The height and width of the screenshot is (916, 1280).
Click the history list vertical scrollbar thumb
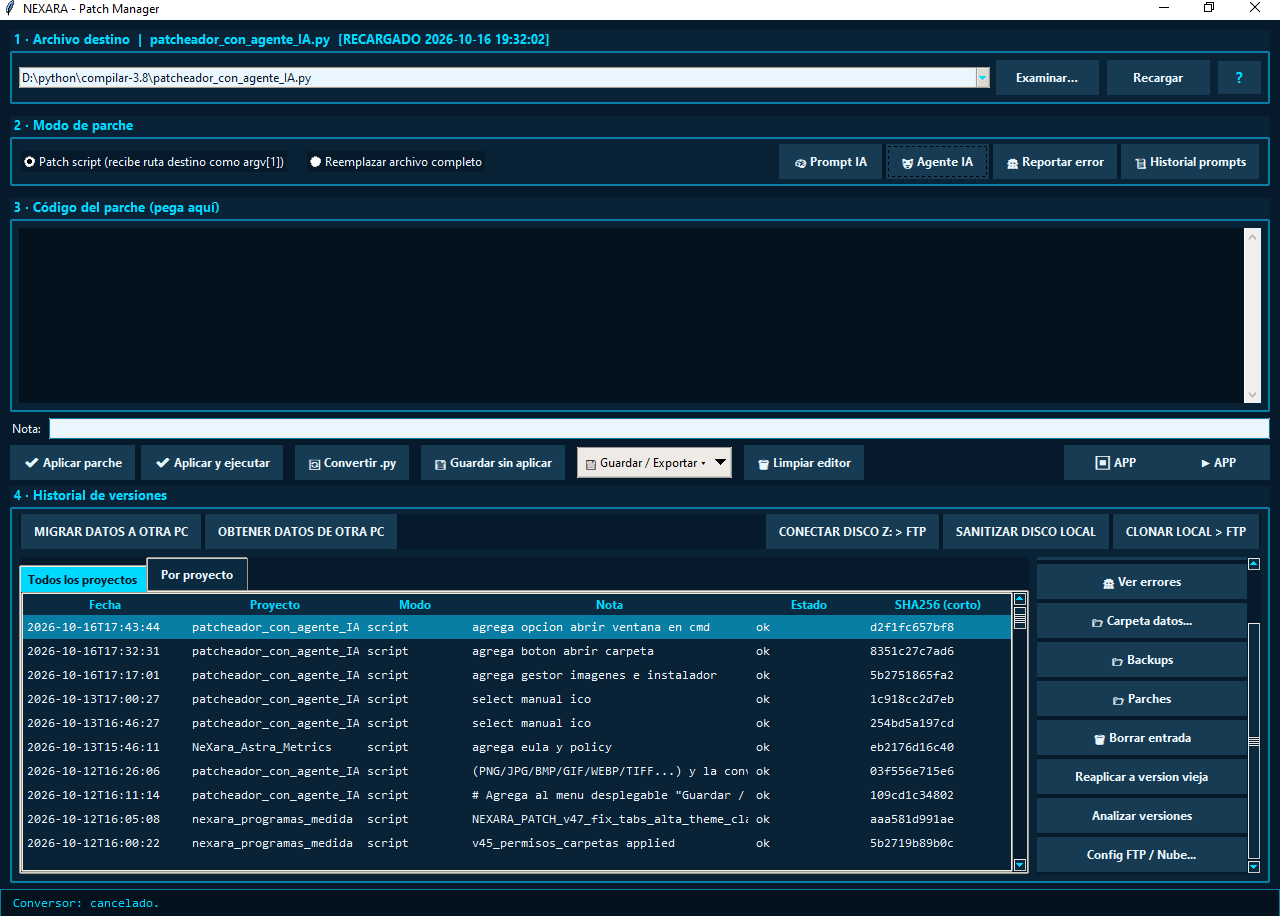tap(1020, 618)
